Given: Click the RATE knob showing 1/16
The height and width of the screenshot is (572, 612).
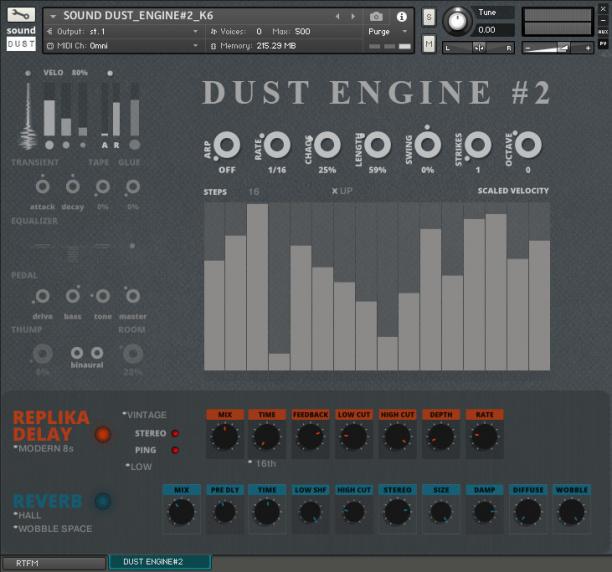Looking at the screenshot, I should [x=277, y=145].
